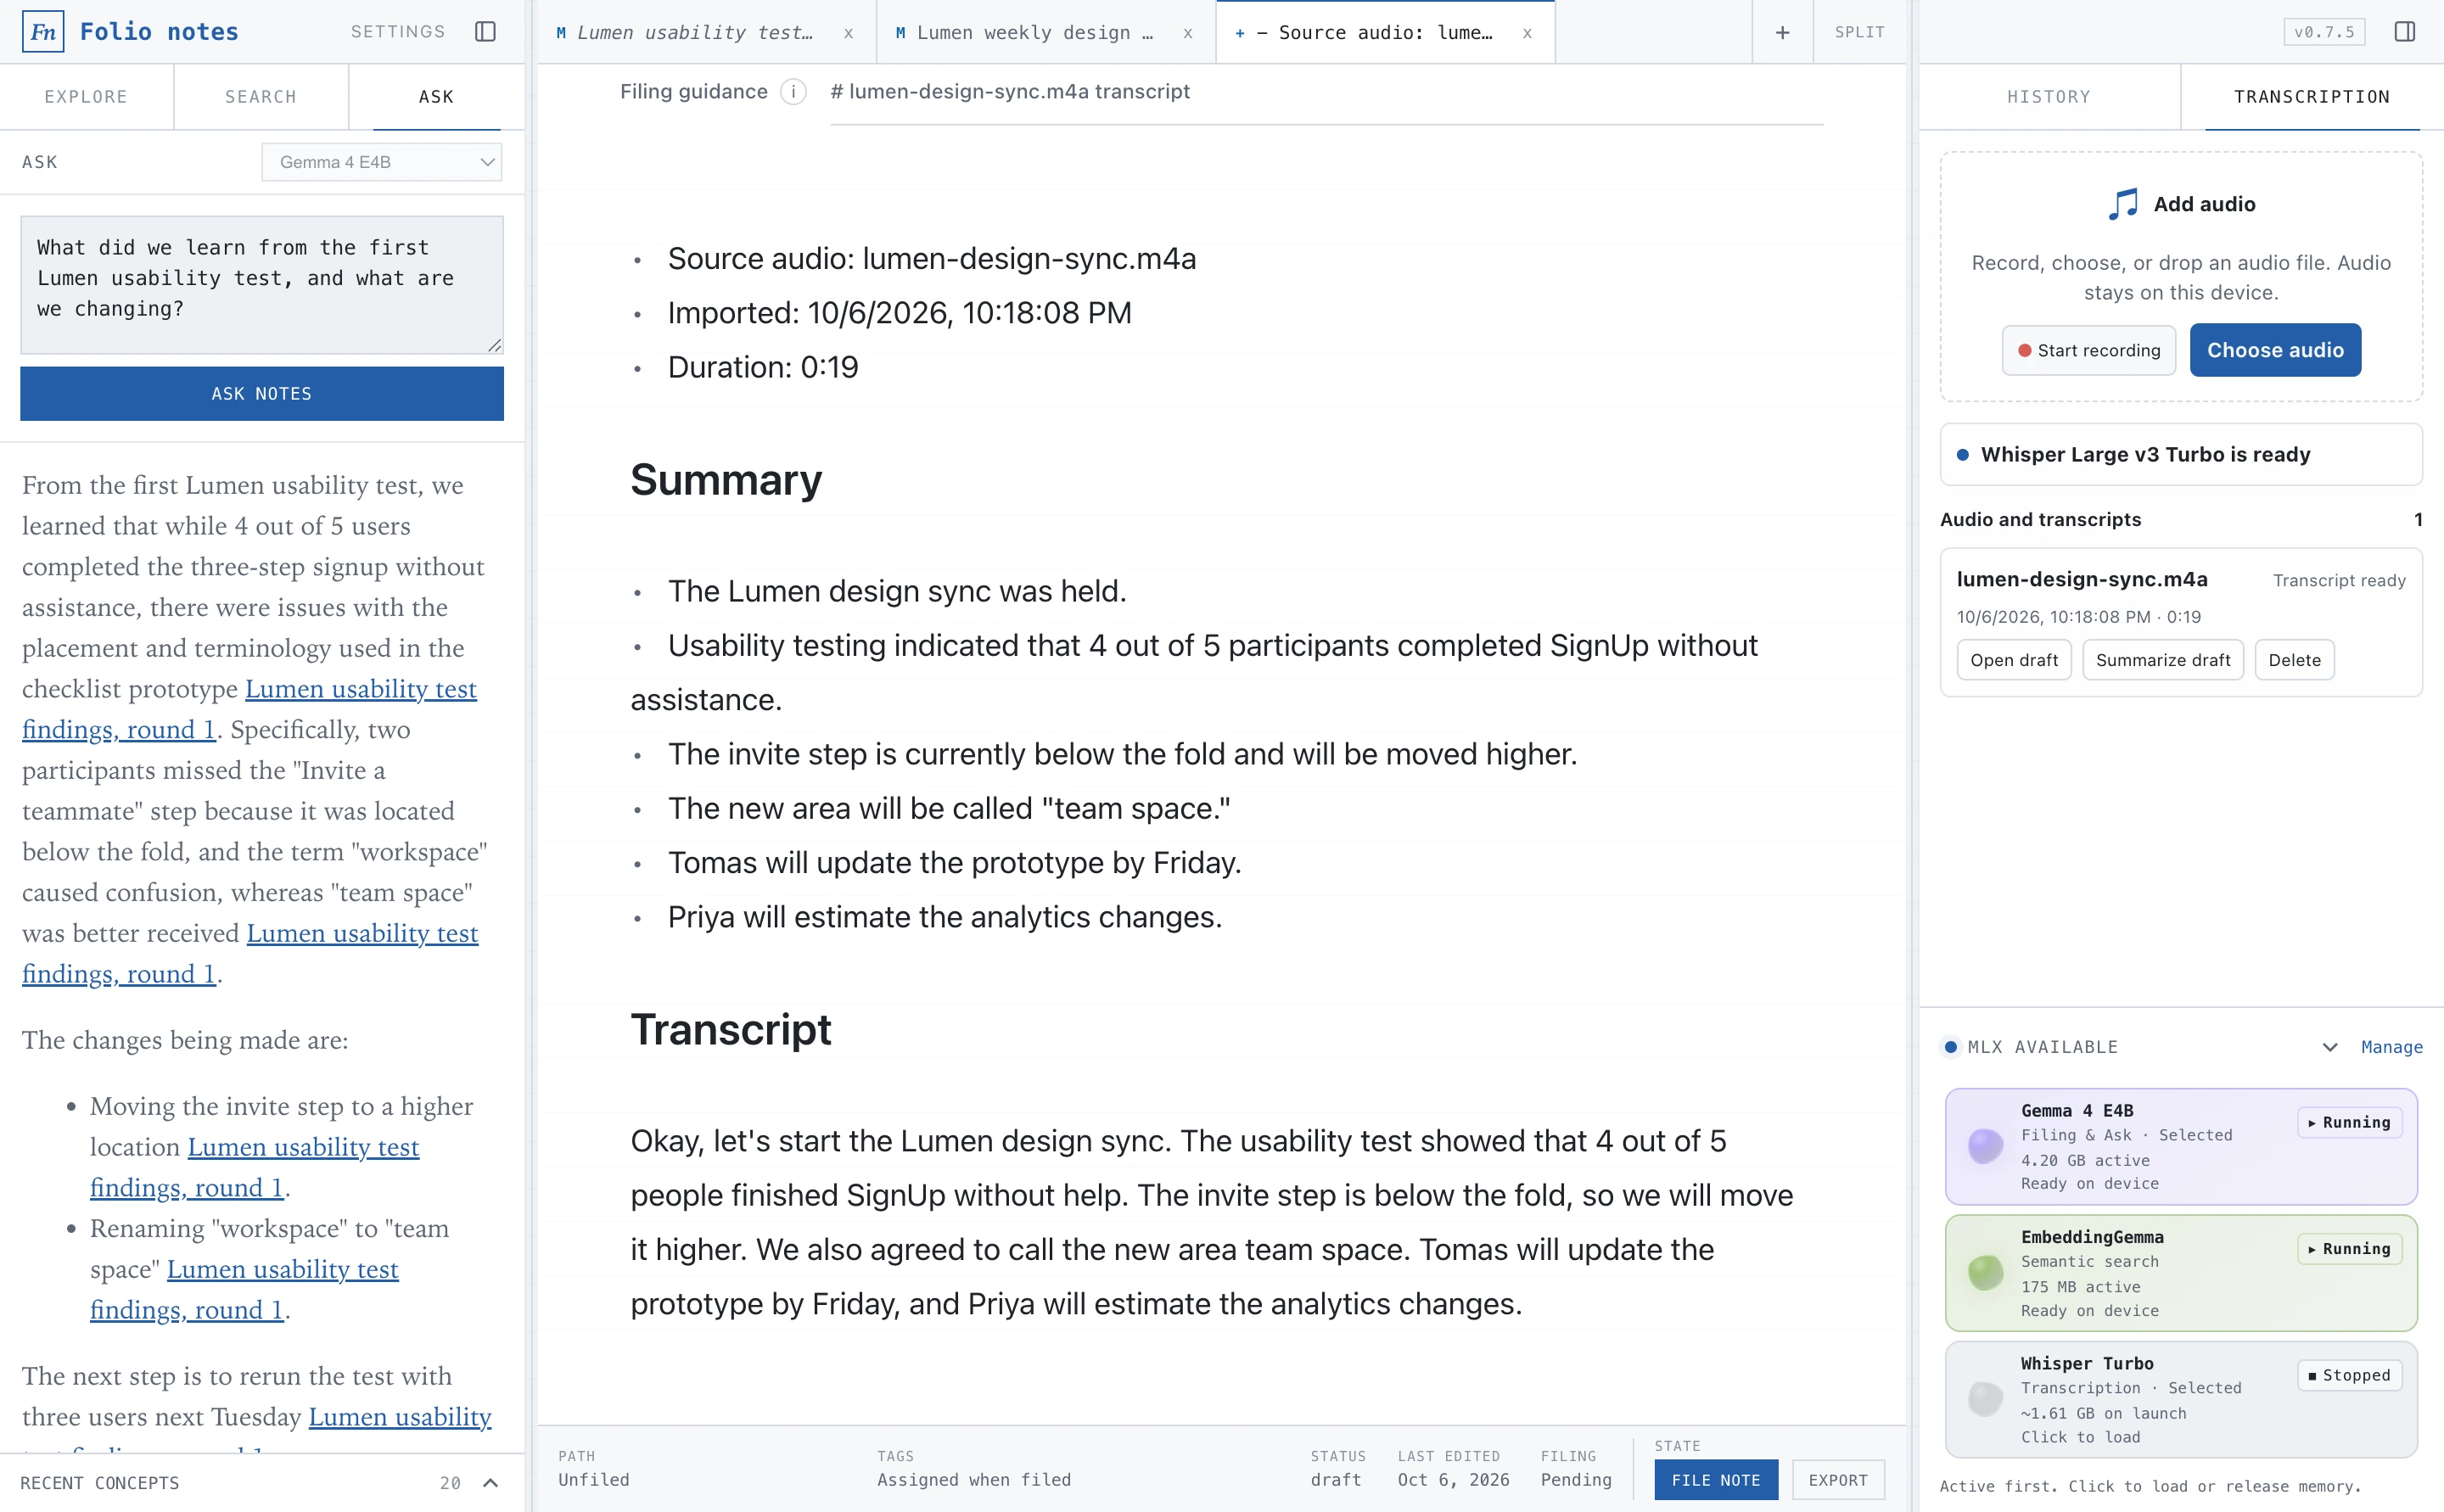Open draft for lumen-design-sync.m4a
The width and height of the screenshot is (2444, 1512).
[x=2014, y=660]
